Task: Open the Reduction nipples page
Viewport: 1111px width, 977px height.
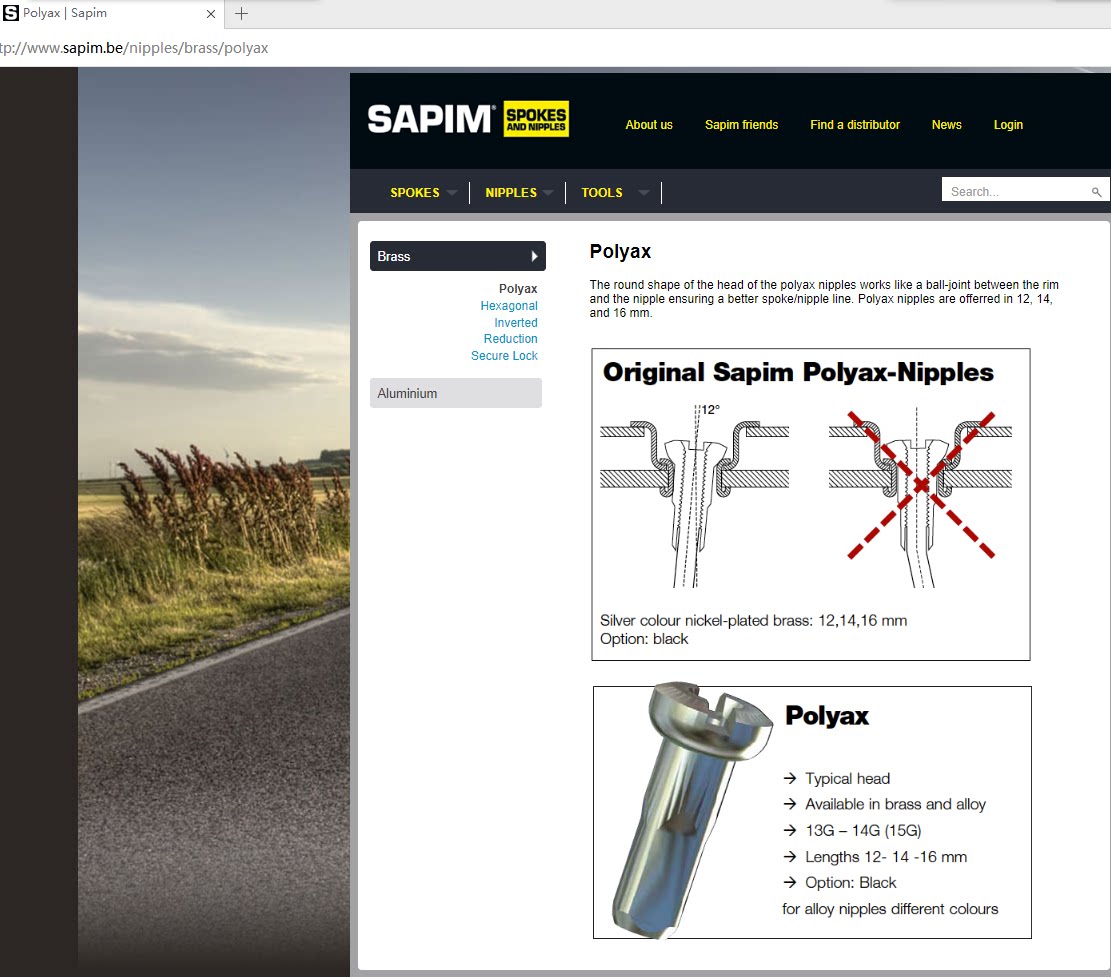Action: [510, 339]
